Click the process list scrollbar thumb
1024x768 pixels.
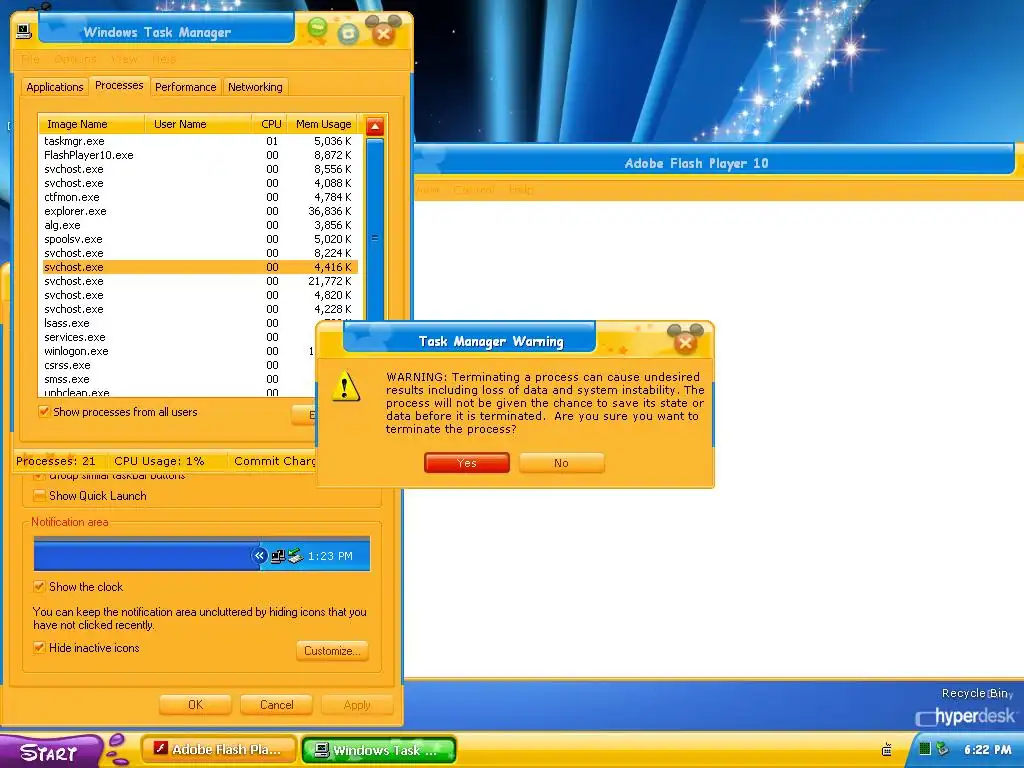tap(375, 229)
